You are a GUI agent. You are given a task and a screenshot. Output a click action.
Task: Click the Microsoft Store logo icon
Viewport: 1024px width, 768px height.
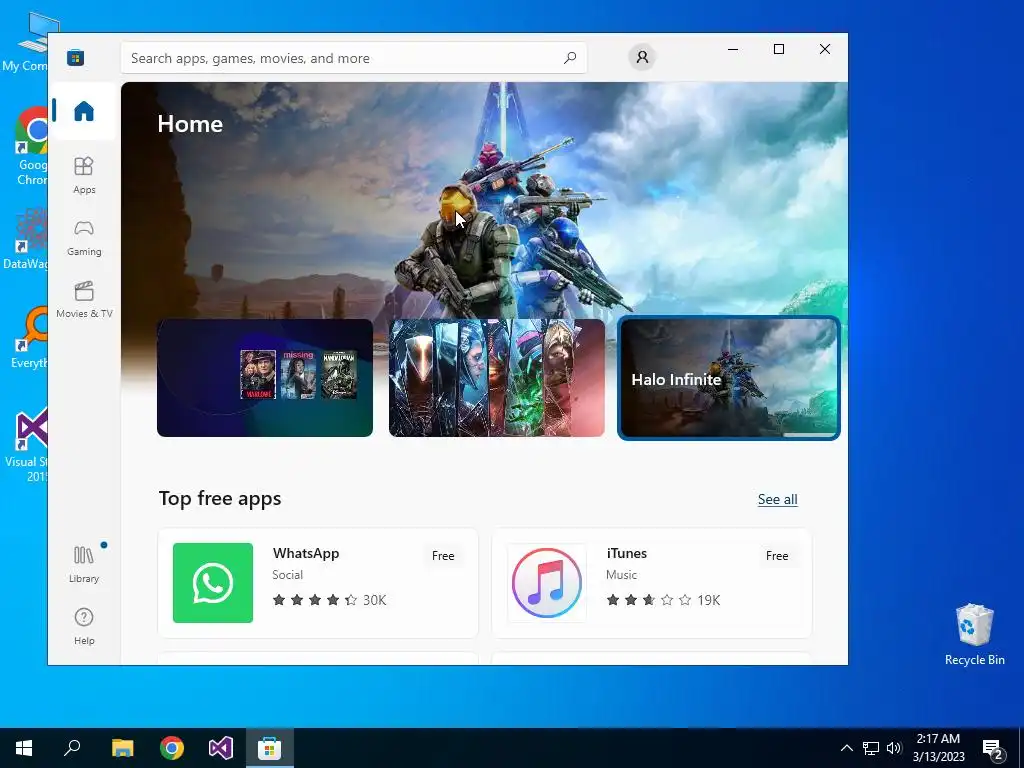point(76,57)
